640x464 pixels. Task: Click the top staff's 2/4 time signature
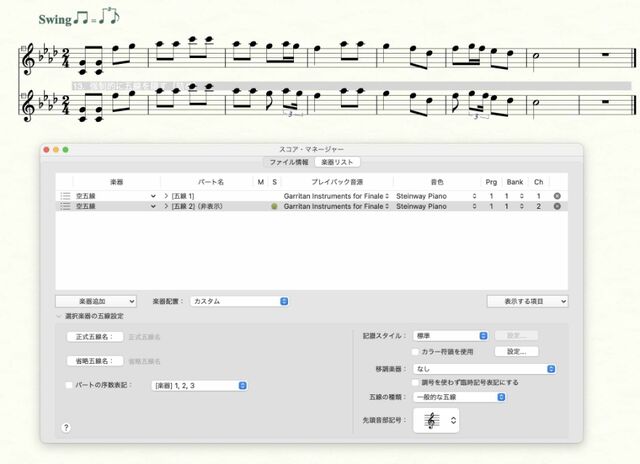click(65, 58)
